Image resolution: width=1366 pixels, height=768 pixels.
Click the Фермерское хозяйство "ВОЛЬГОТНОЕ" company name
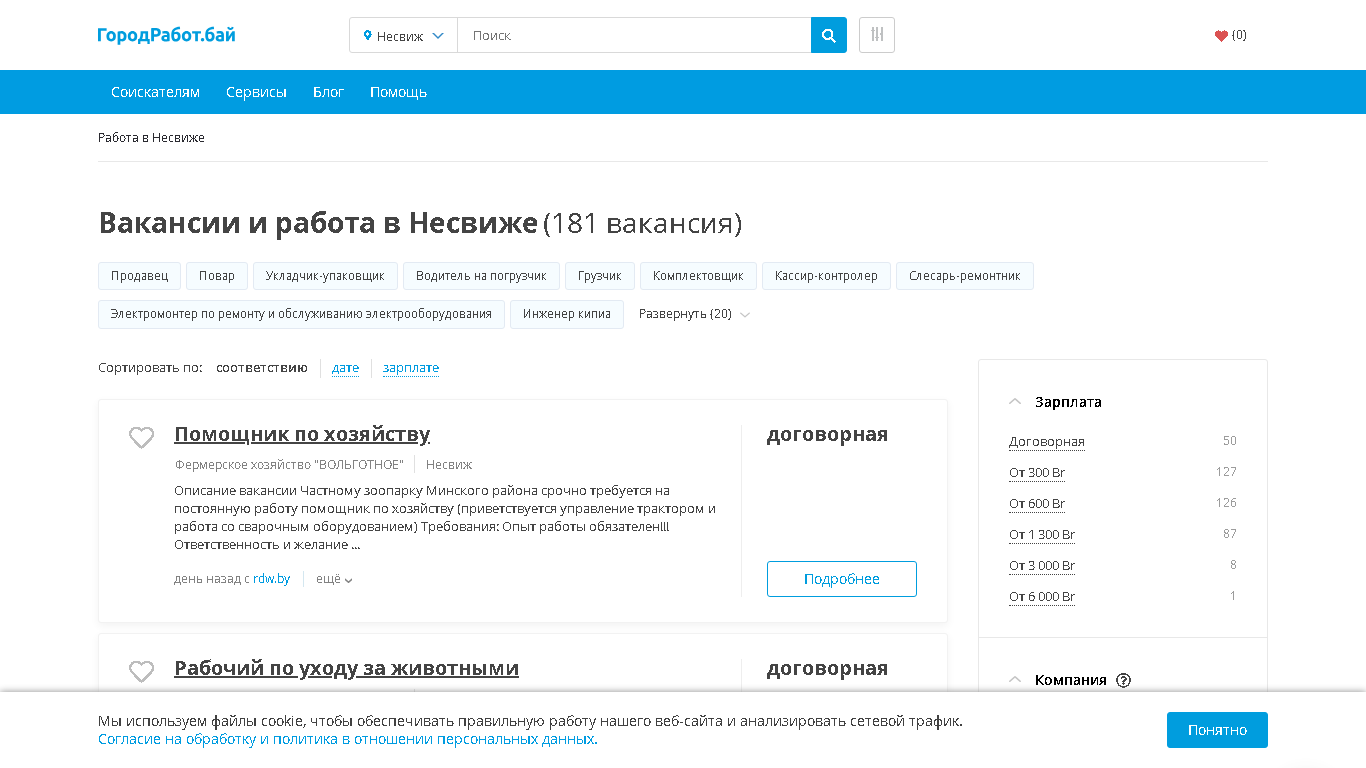click(x=289, y=465)
